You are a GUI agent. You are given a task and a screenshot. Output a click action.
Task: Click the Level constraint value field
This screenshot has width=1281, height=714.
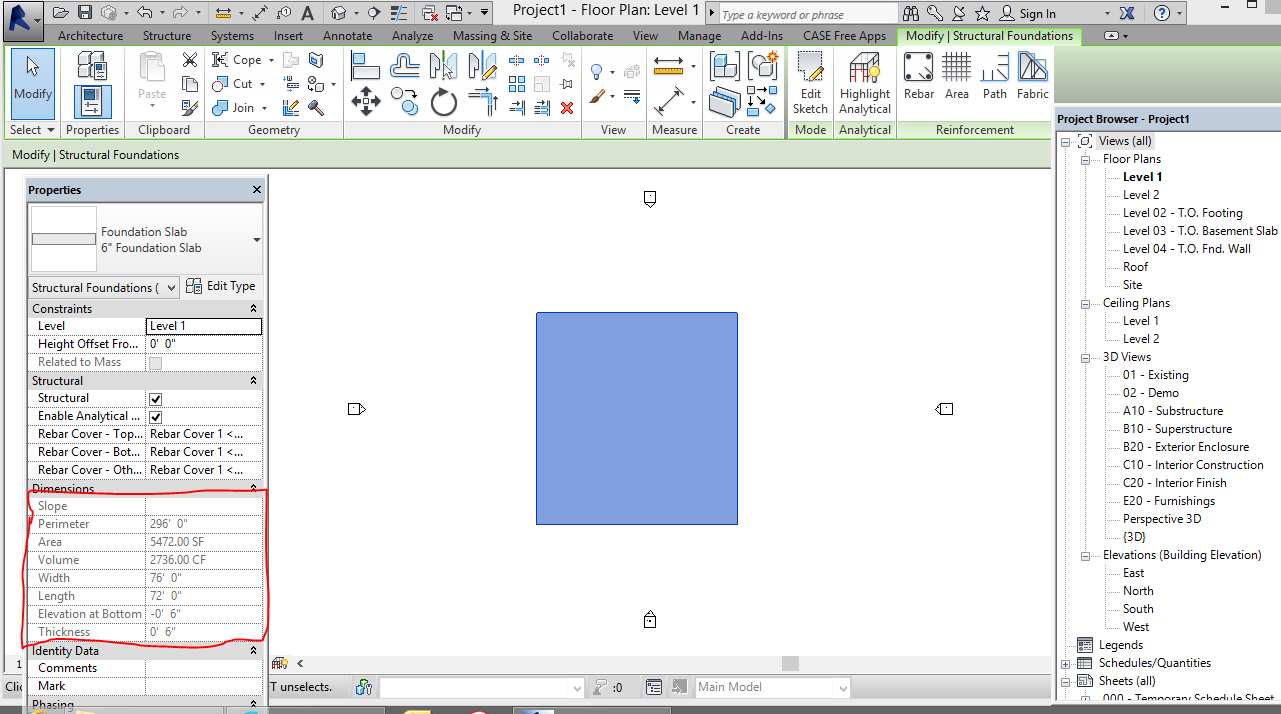204,326
